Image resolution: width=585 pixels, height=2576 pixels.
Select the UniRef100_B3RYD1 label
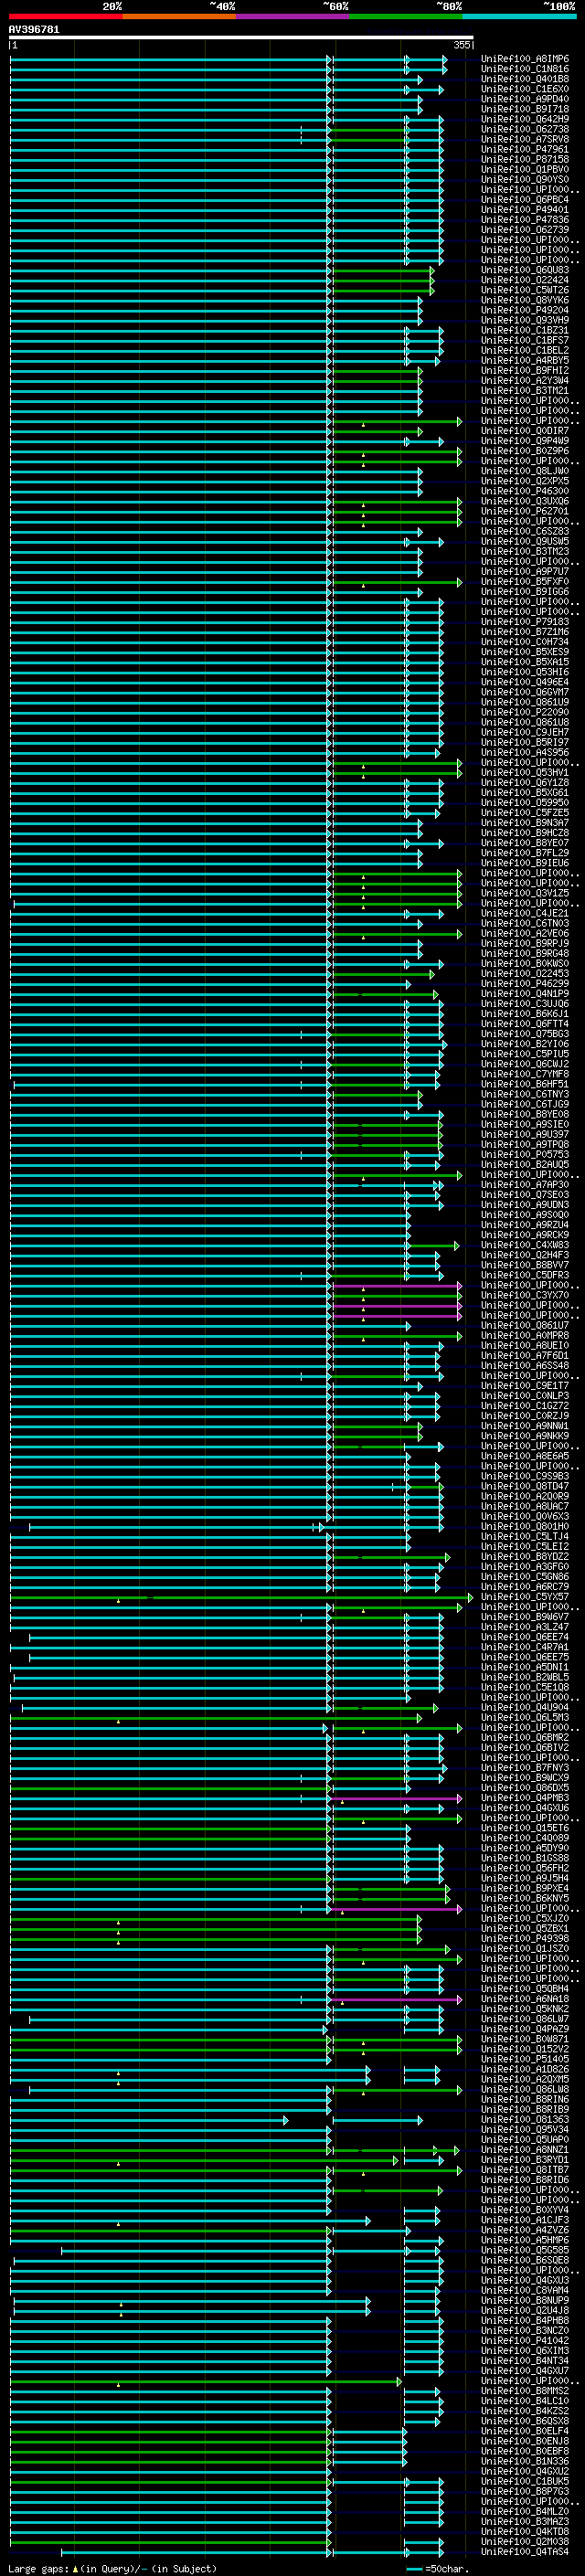pyautogui.click(x=525, y=2159)
